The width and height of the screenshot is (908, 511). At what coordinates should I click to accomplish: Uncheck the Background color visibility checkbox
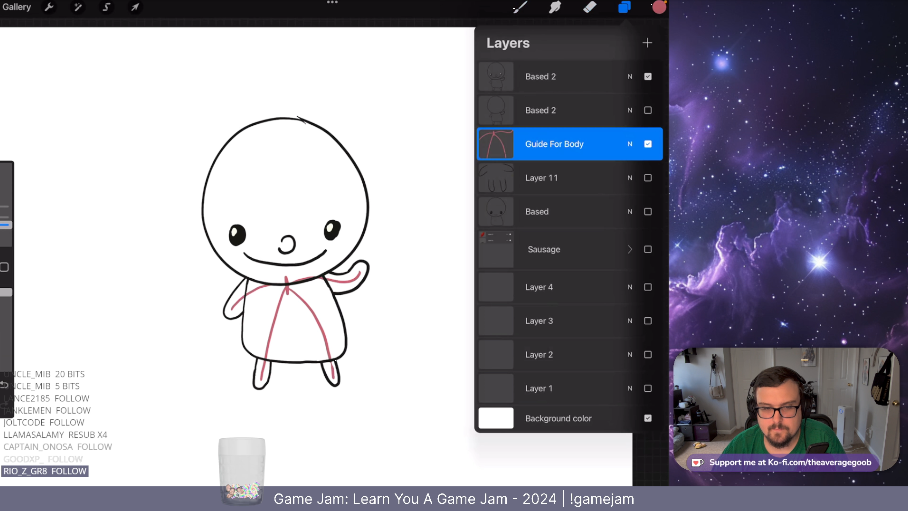(x=648, y=418)
